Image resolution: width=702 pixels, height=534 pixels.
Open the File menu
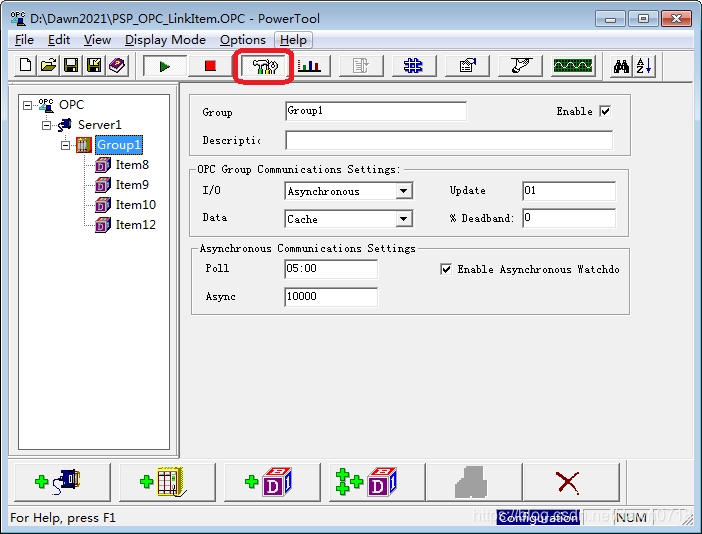click(24, 40)
